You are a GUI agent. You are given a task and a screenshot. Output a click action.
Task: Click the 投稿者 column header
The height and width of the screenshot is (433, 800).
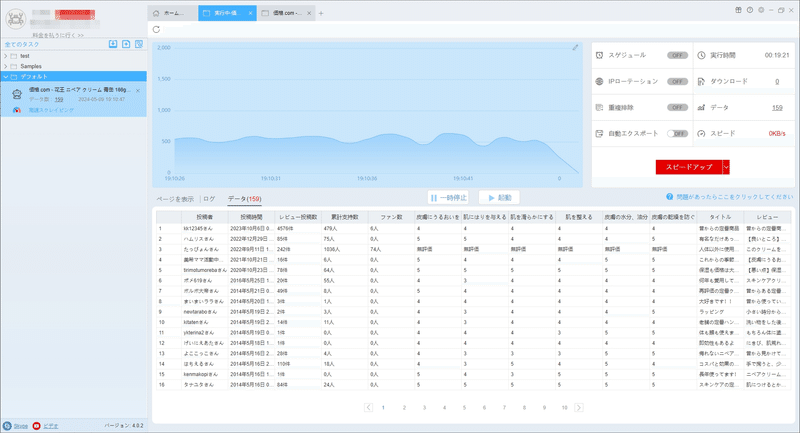pyautogui.click(x=205, y=217)
